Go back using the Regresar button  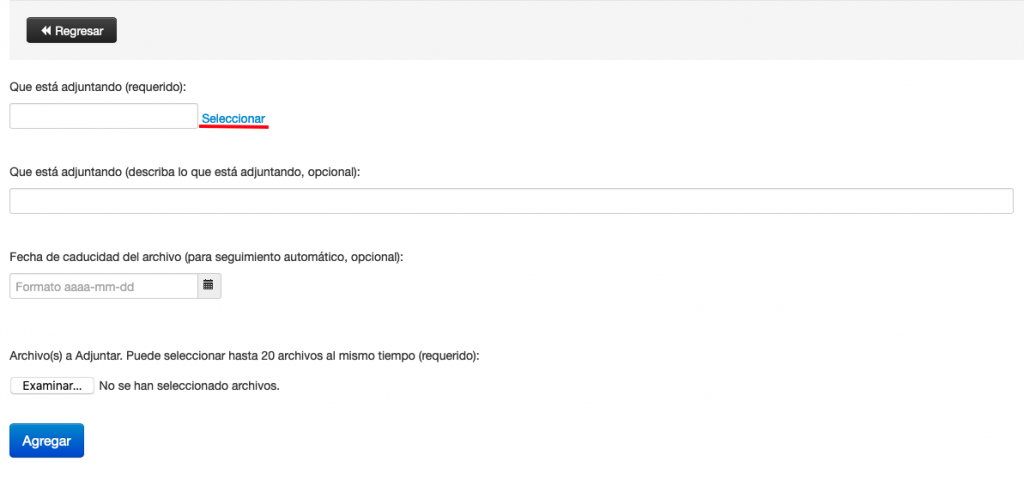click(x=72, y=31)
